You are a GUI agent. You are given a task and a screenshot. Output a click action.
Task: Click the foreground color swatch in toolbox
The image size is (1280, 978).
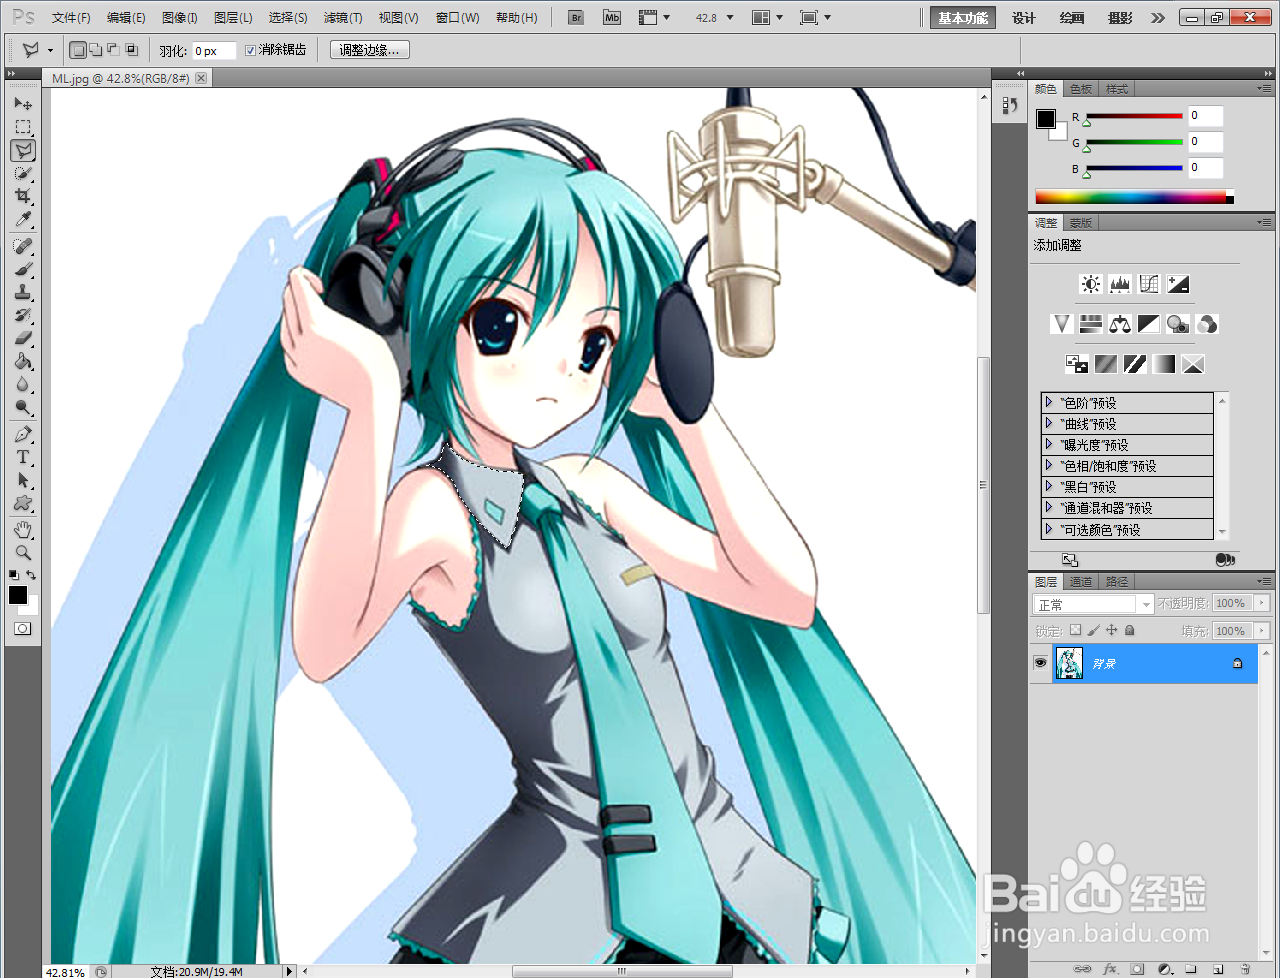[x=18, y=594]
